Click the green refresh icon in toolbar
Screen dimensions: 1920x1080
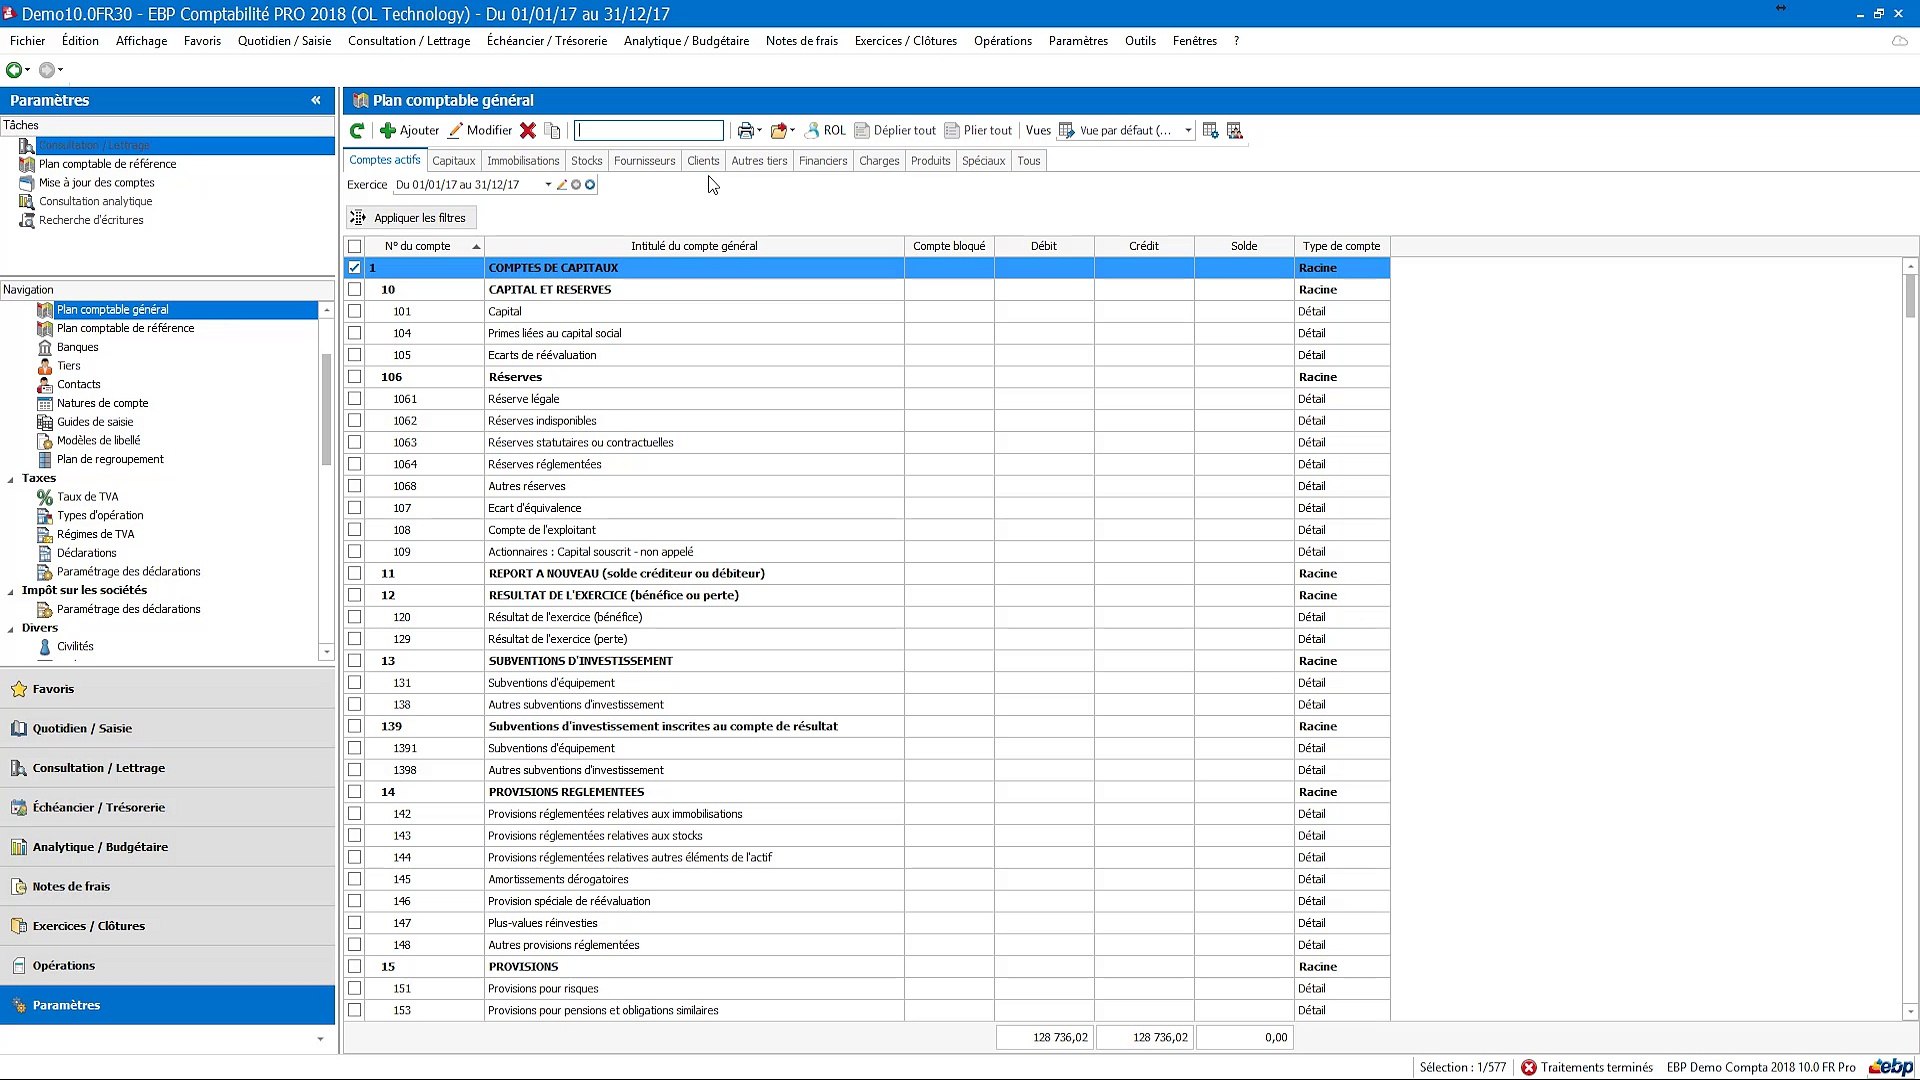coord(357,131)
